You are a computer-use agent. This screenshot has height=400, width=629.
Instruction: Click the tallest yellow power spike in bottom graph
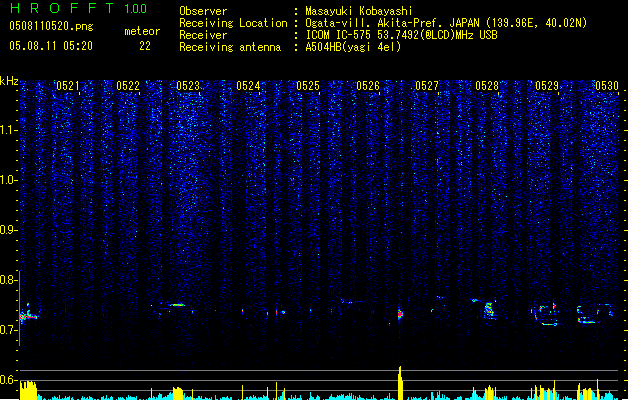pyautogui.click(x=400, y=383)
